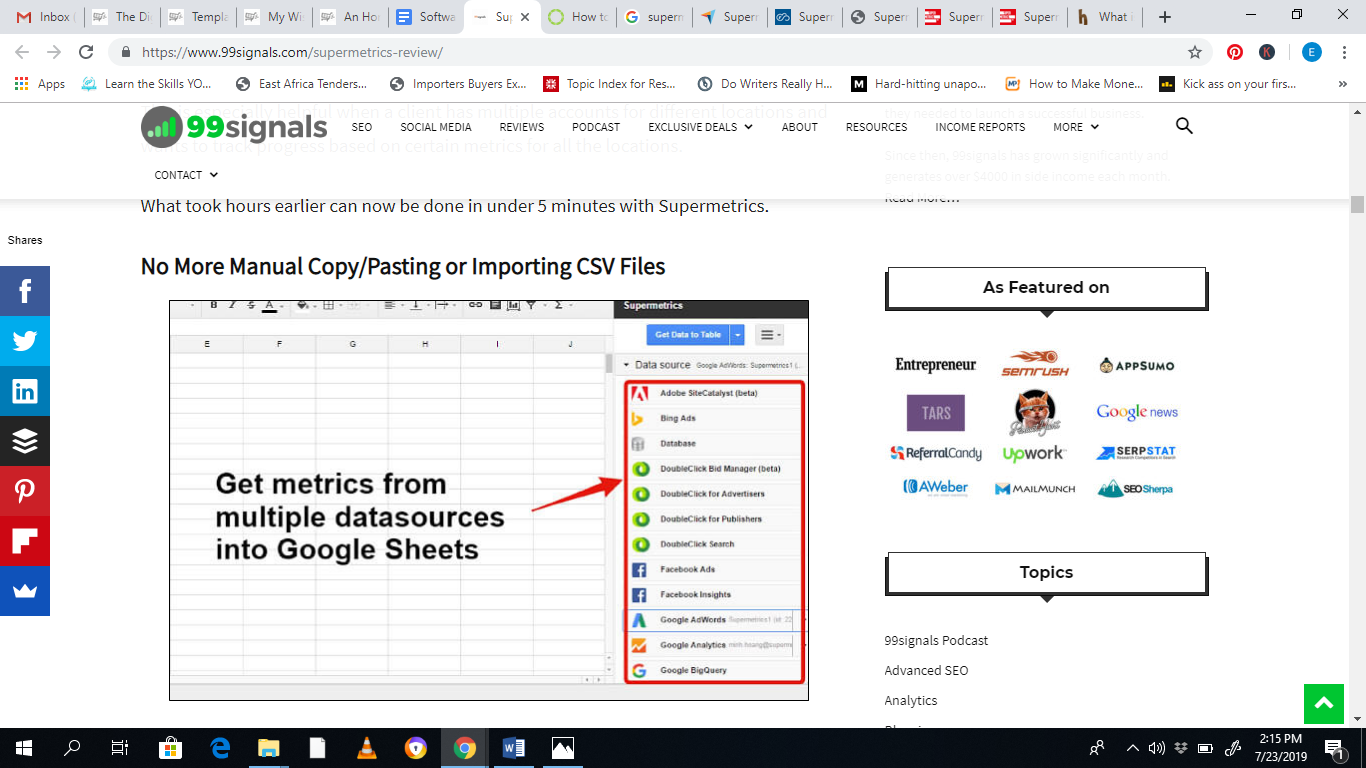Screen dimensions: 1366x768
Task: Open the Windows Start menu
Action: tap(23, 748)
